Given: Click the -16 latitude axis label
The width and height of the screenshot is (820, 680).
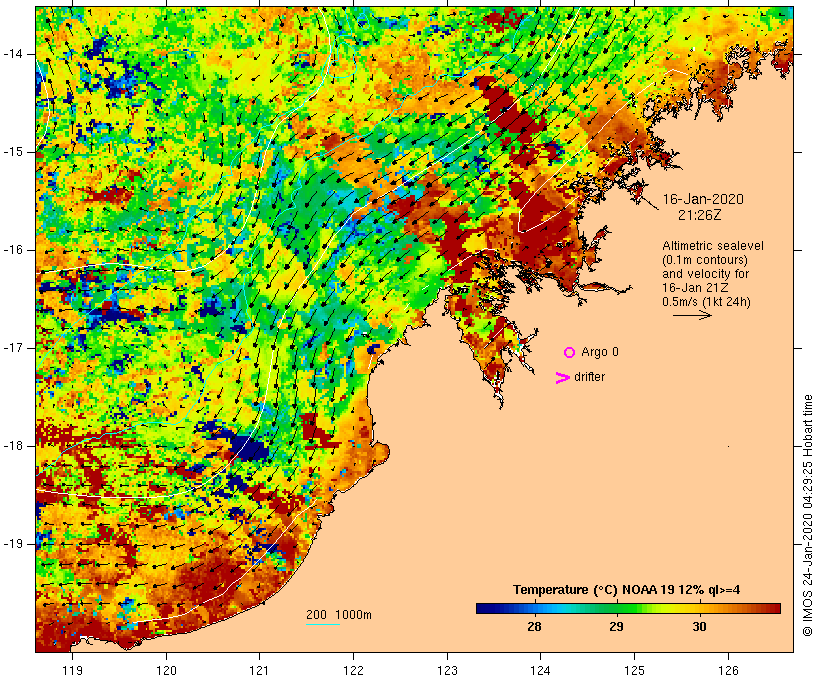Looking at the screenshot, I should (13, 250).
